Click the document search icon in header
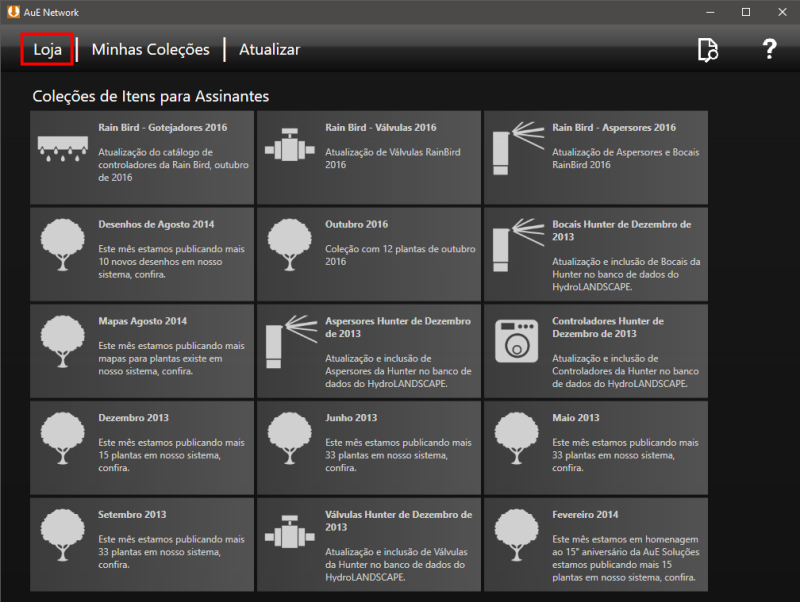 click(708, 50)
